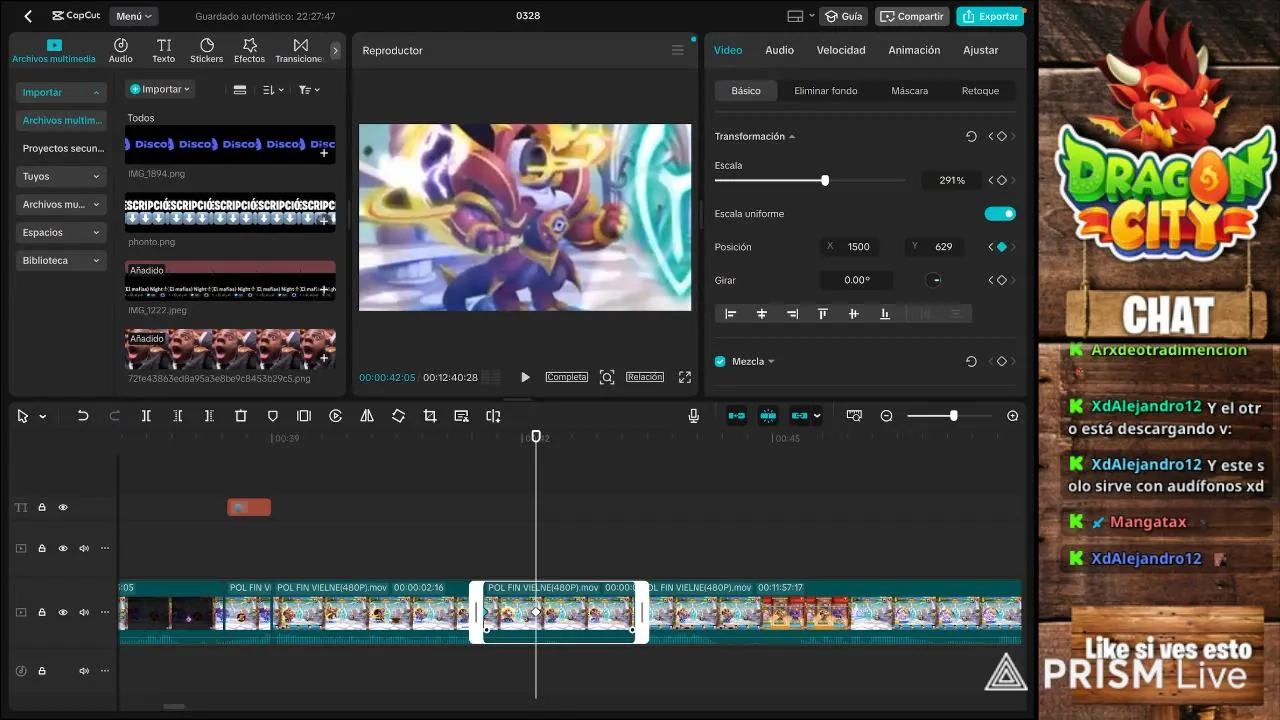Reset the Transformación settings
Screen dimensions: 1280x720
[971, 136]
